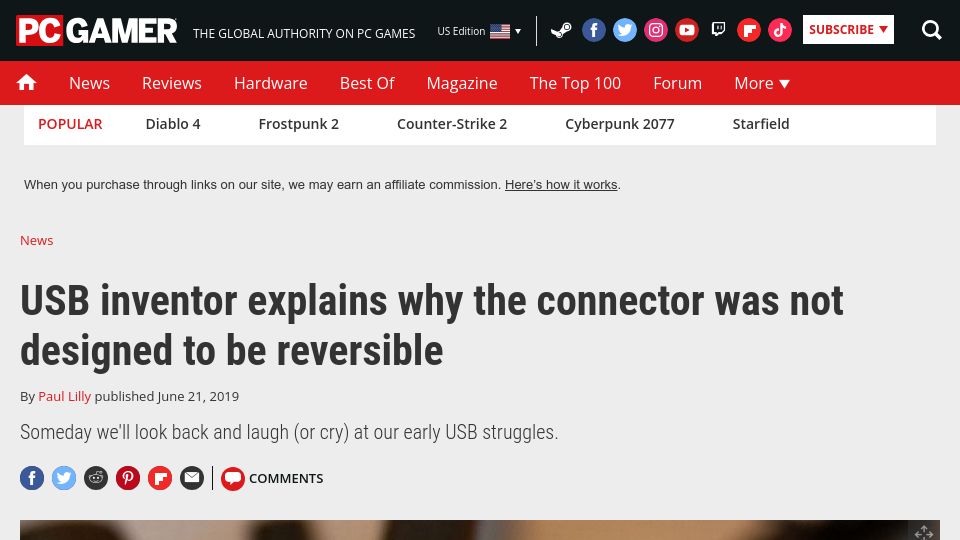Click the COMMENTS text link
960x540 pixels.
(286, 479)
